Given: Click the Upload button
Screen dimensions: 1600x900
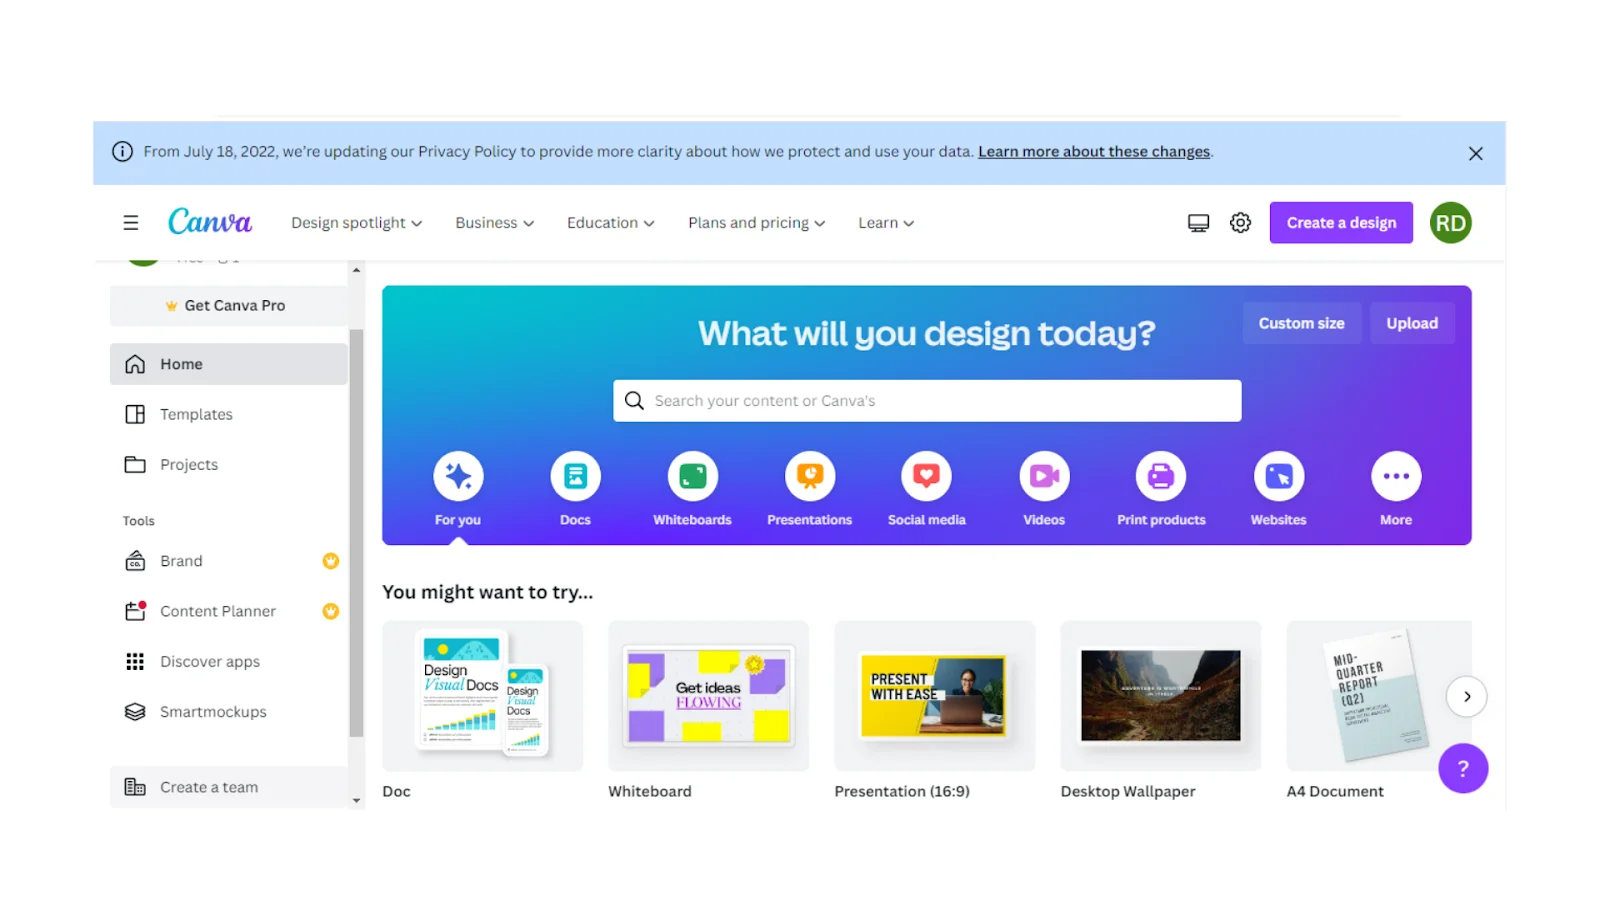Looking at the screenshot, I should click(1412, 323).
